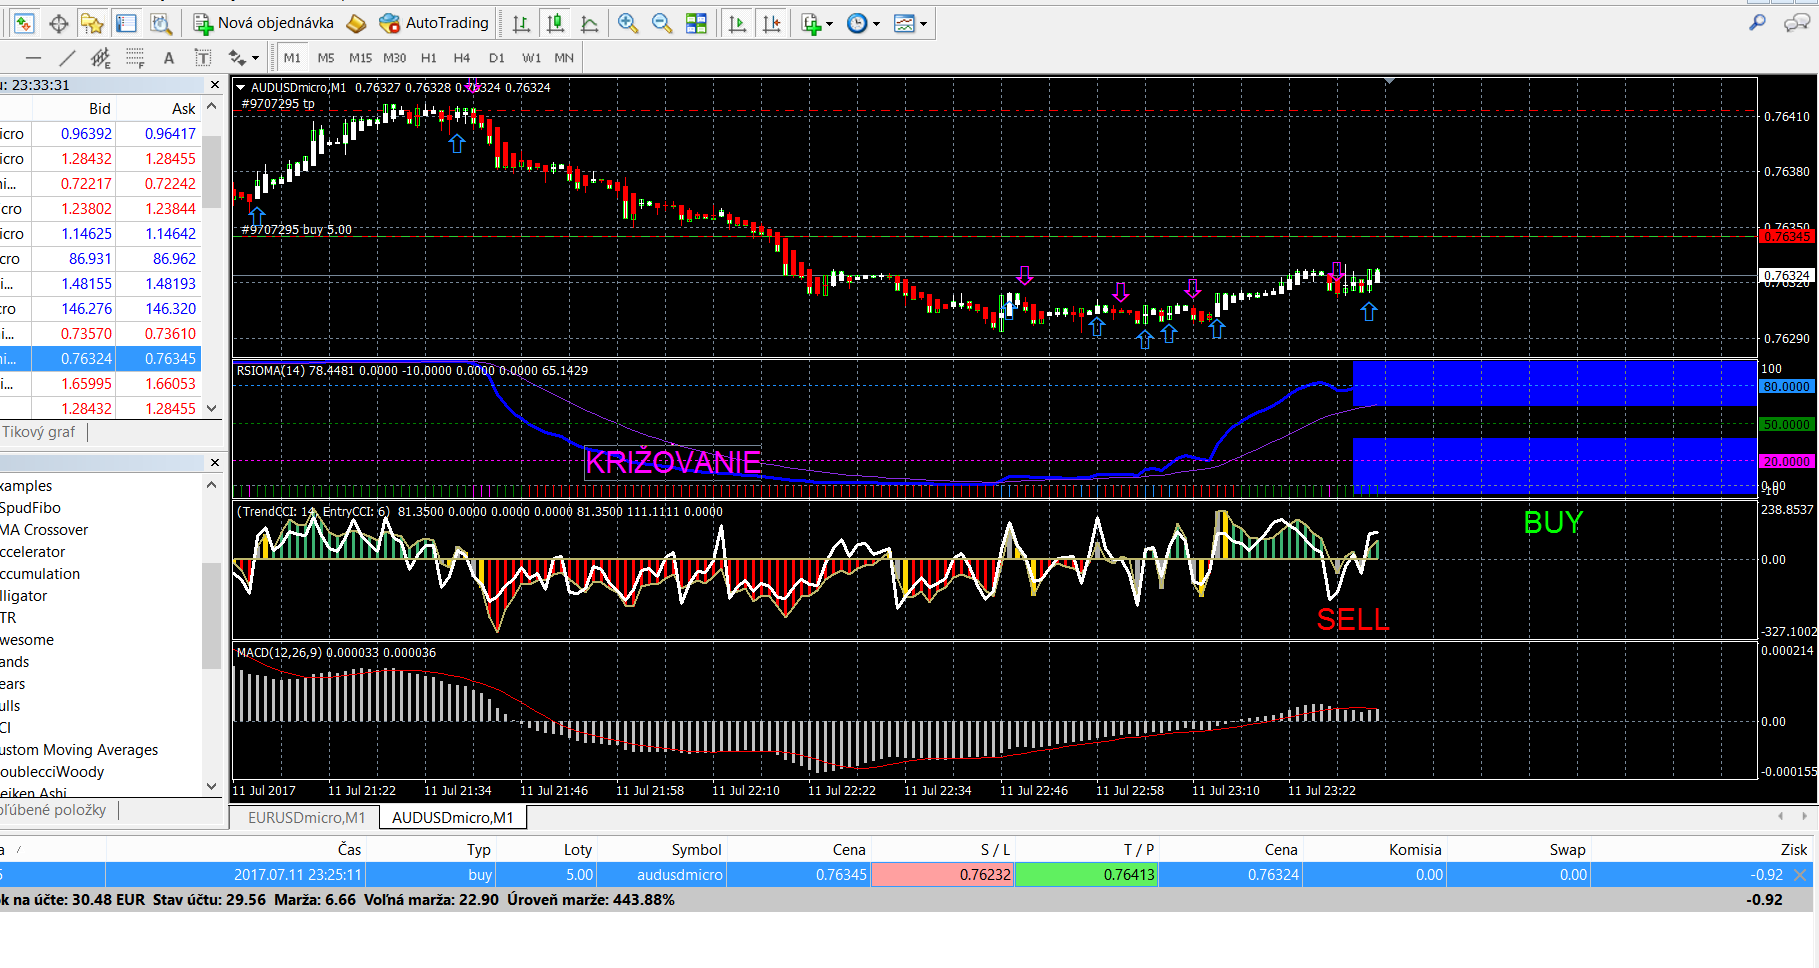
Task: Switch chart to line chart mode
Action: click(x=590, y=23)
